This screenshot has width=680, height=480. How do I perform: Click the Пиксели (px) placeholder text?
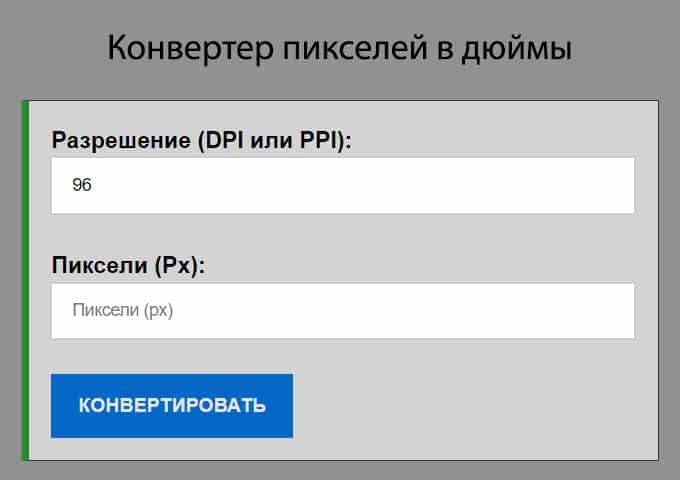click(x=123, y=311)
